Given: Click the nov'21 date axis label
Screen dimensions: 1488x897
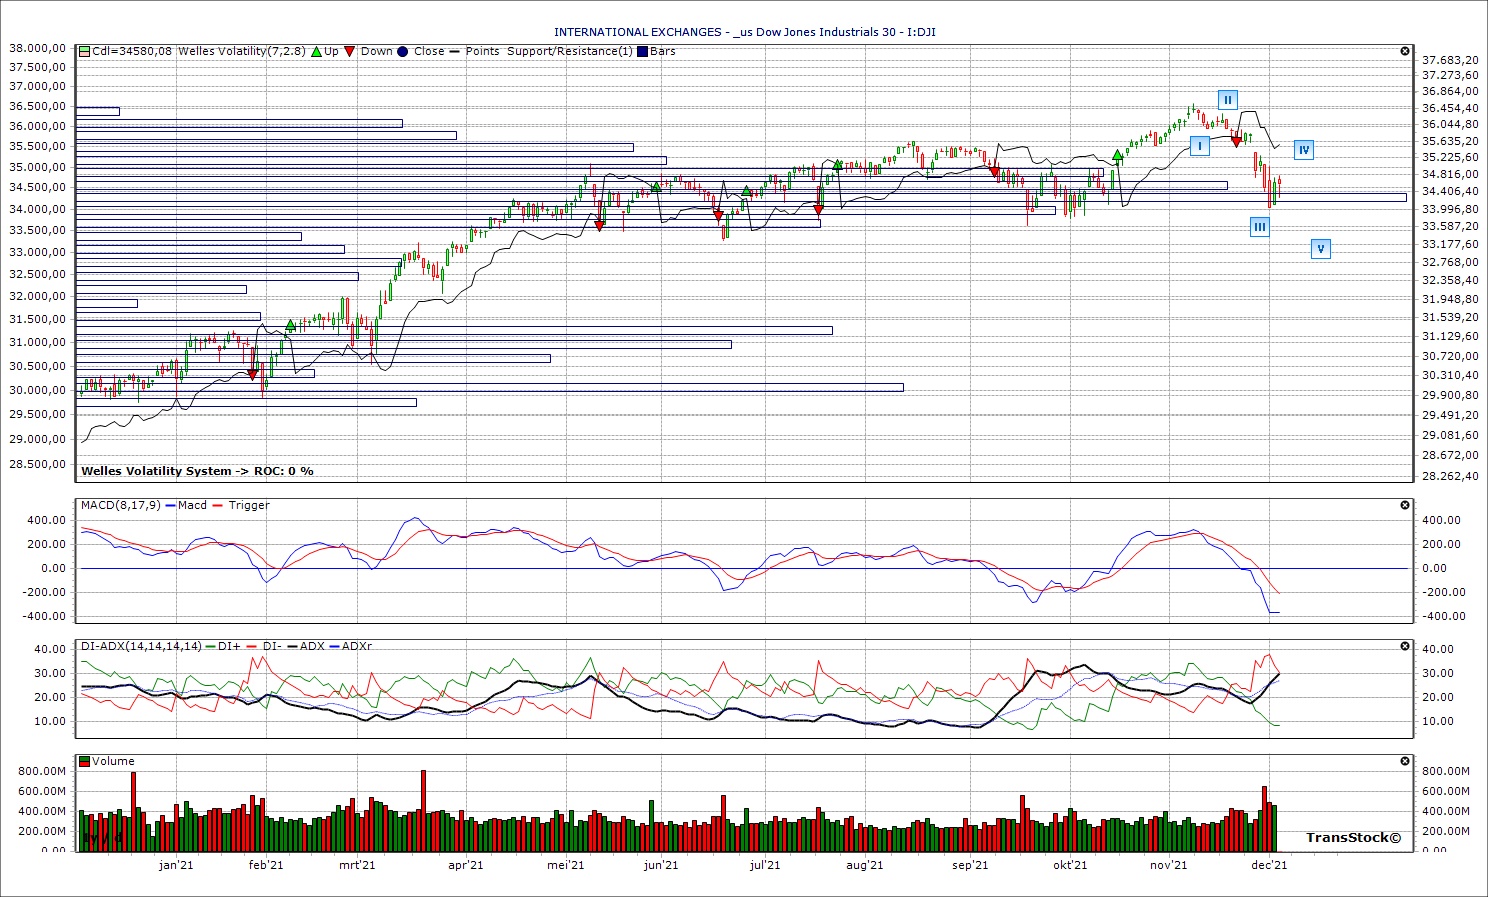Looking at the screenshot, I should point(1168,865).
